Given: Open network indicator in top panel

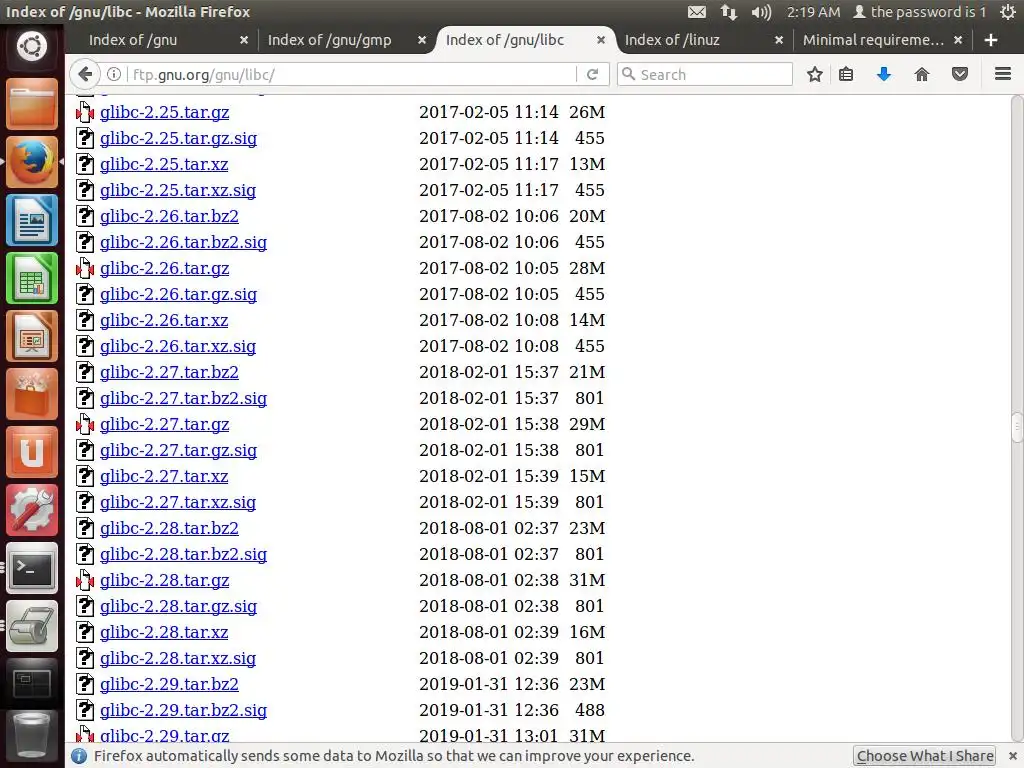Looking at the screenshot, I should (728, 12).
